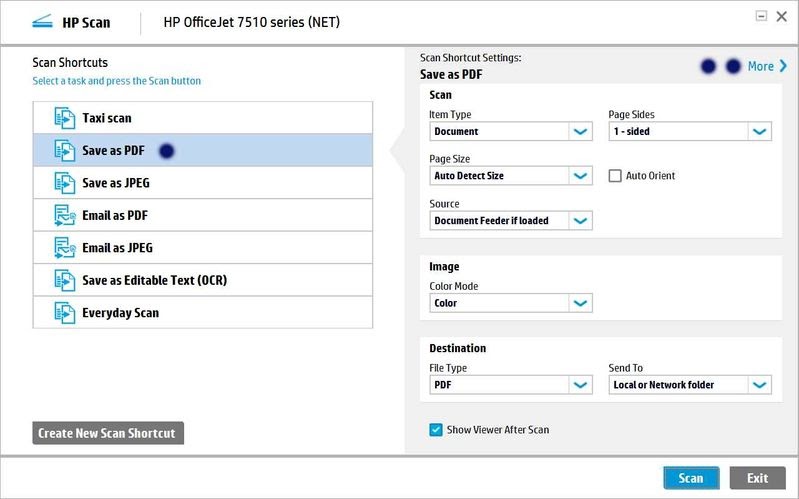
Task: Open the Page Sides dropdown
Action: tap(690, 132)
